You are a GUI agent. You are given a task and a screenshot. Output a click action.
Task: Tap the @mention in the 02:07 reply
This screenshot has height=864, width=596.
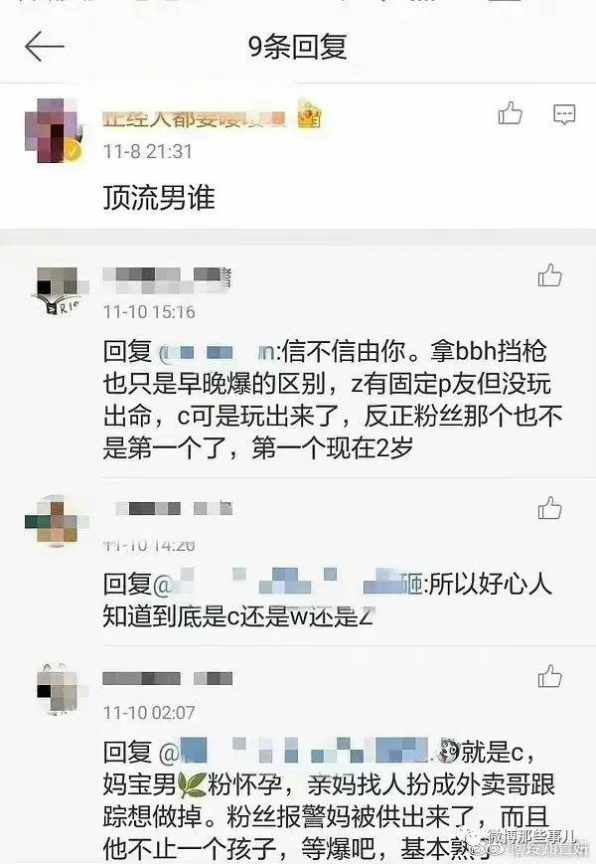coord(310,751)
